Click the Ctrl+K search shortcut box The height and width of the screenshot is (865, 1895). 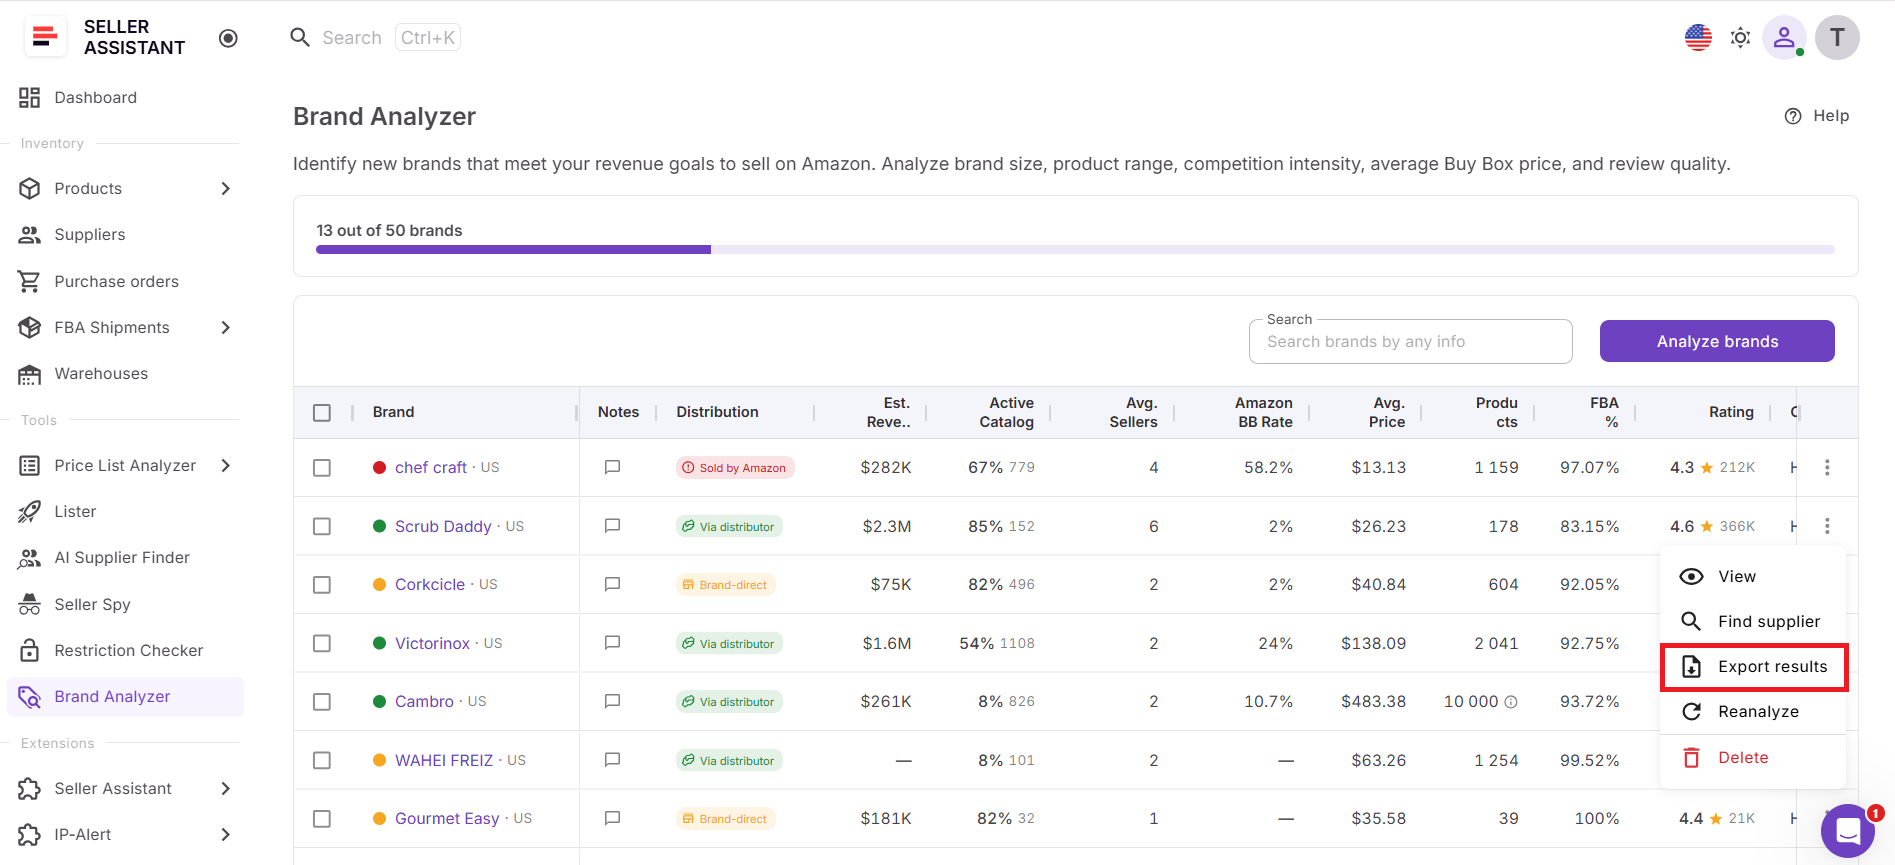pyautogui.click(x=428, y=38)
